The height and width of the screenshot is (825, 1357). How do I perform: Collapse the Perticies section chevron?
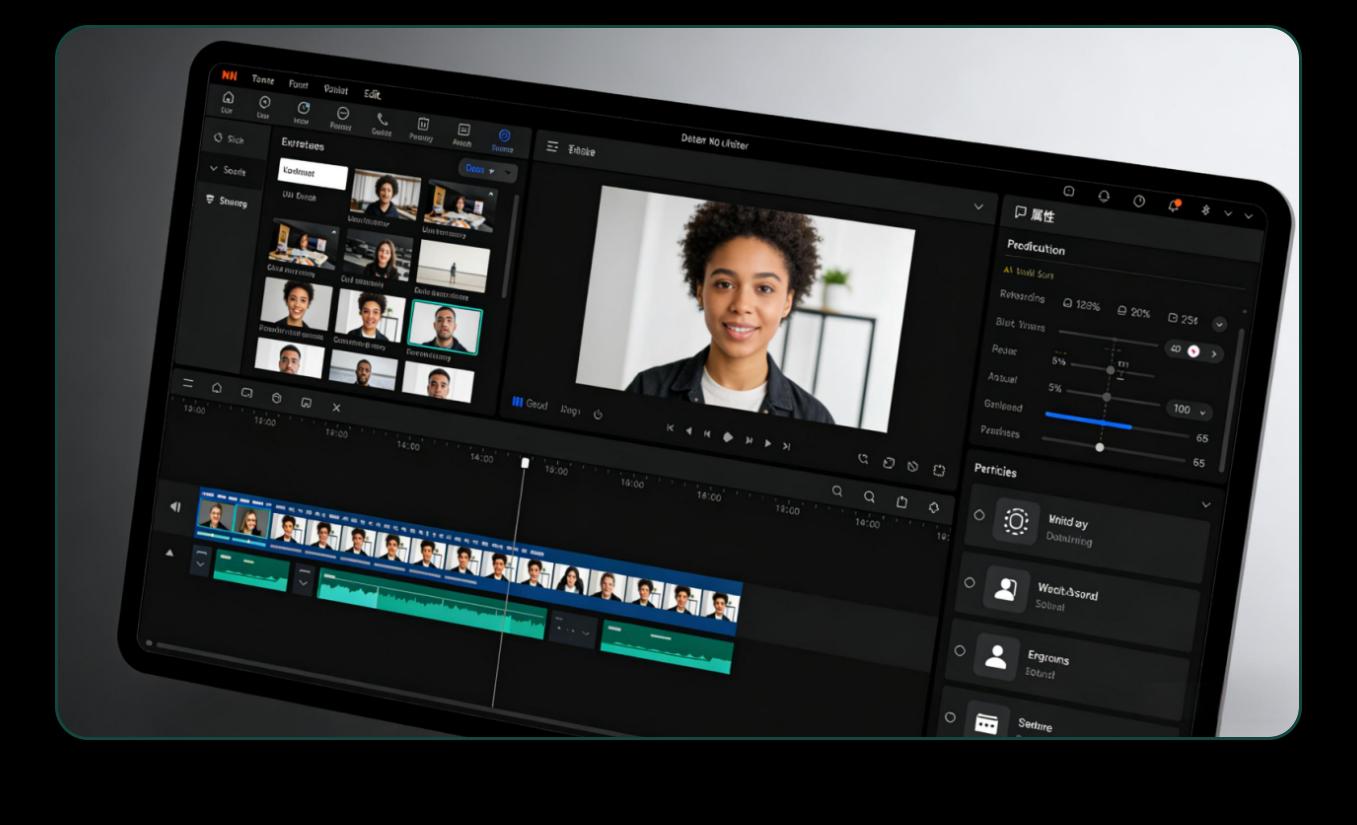point(1206,505)
